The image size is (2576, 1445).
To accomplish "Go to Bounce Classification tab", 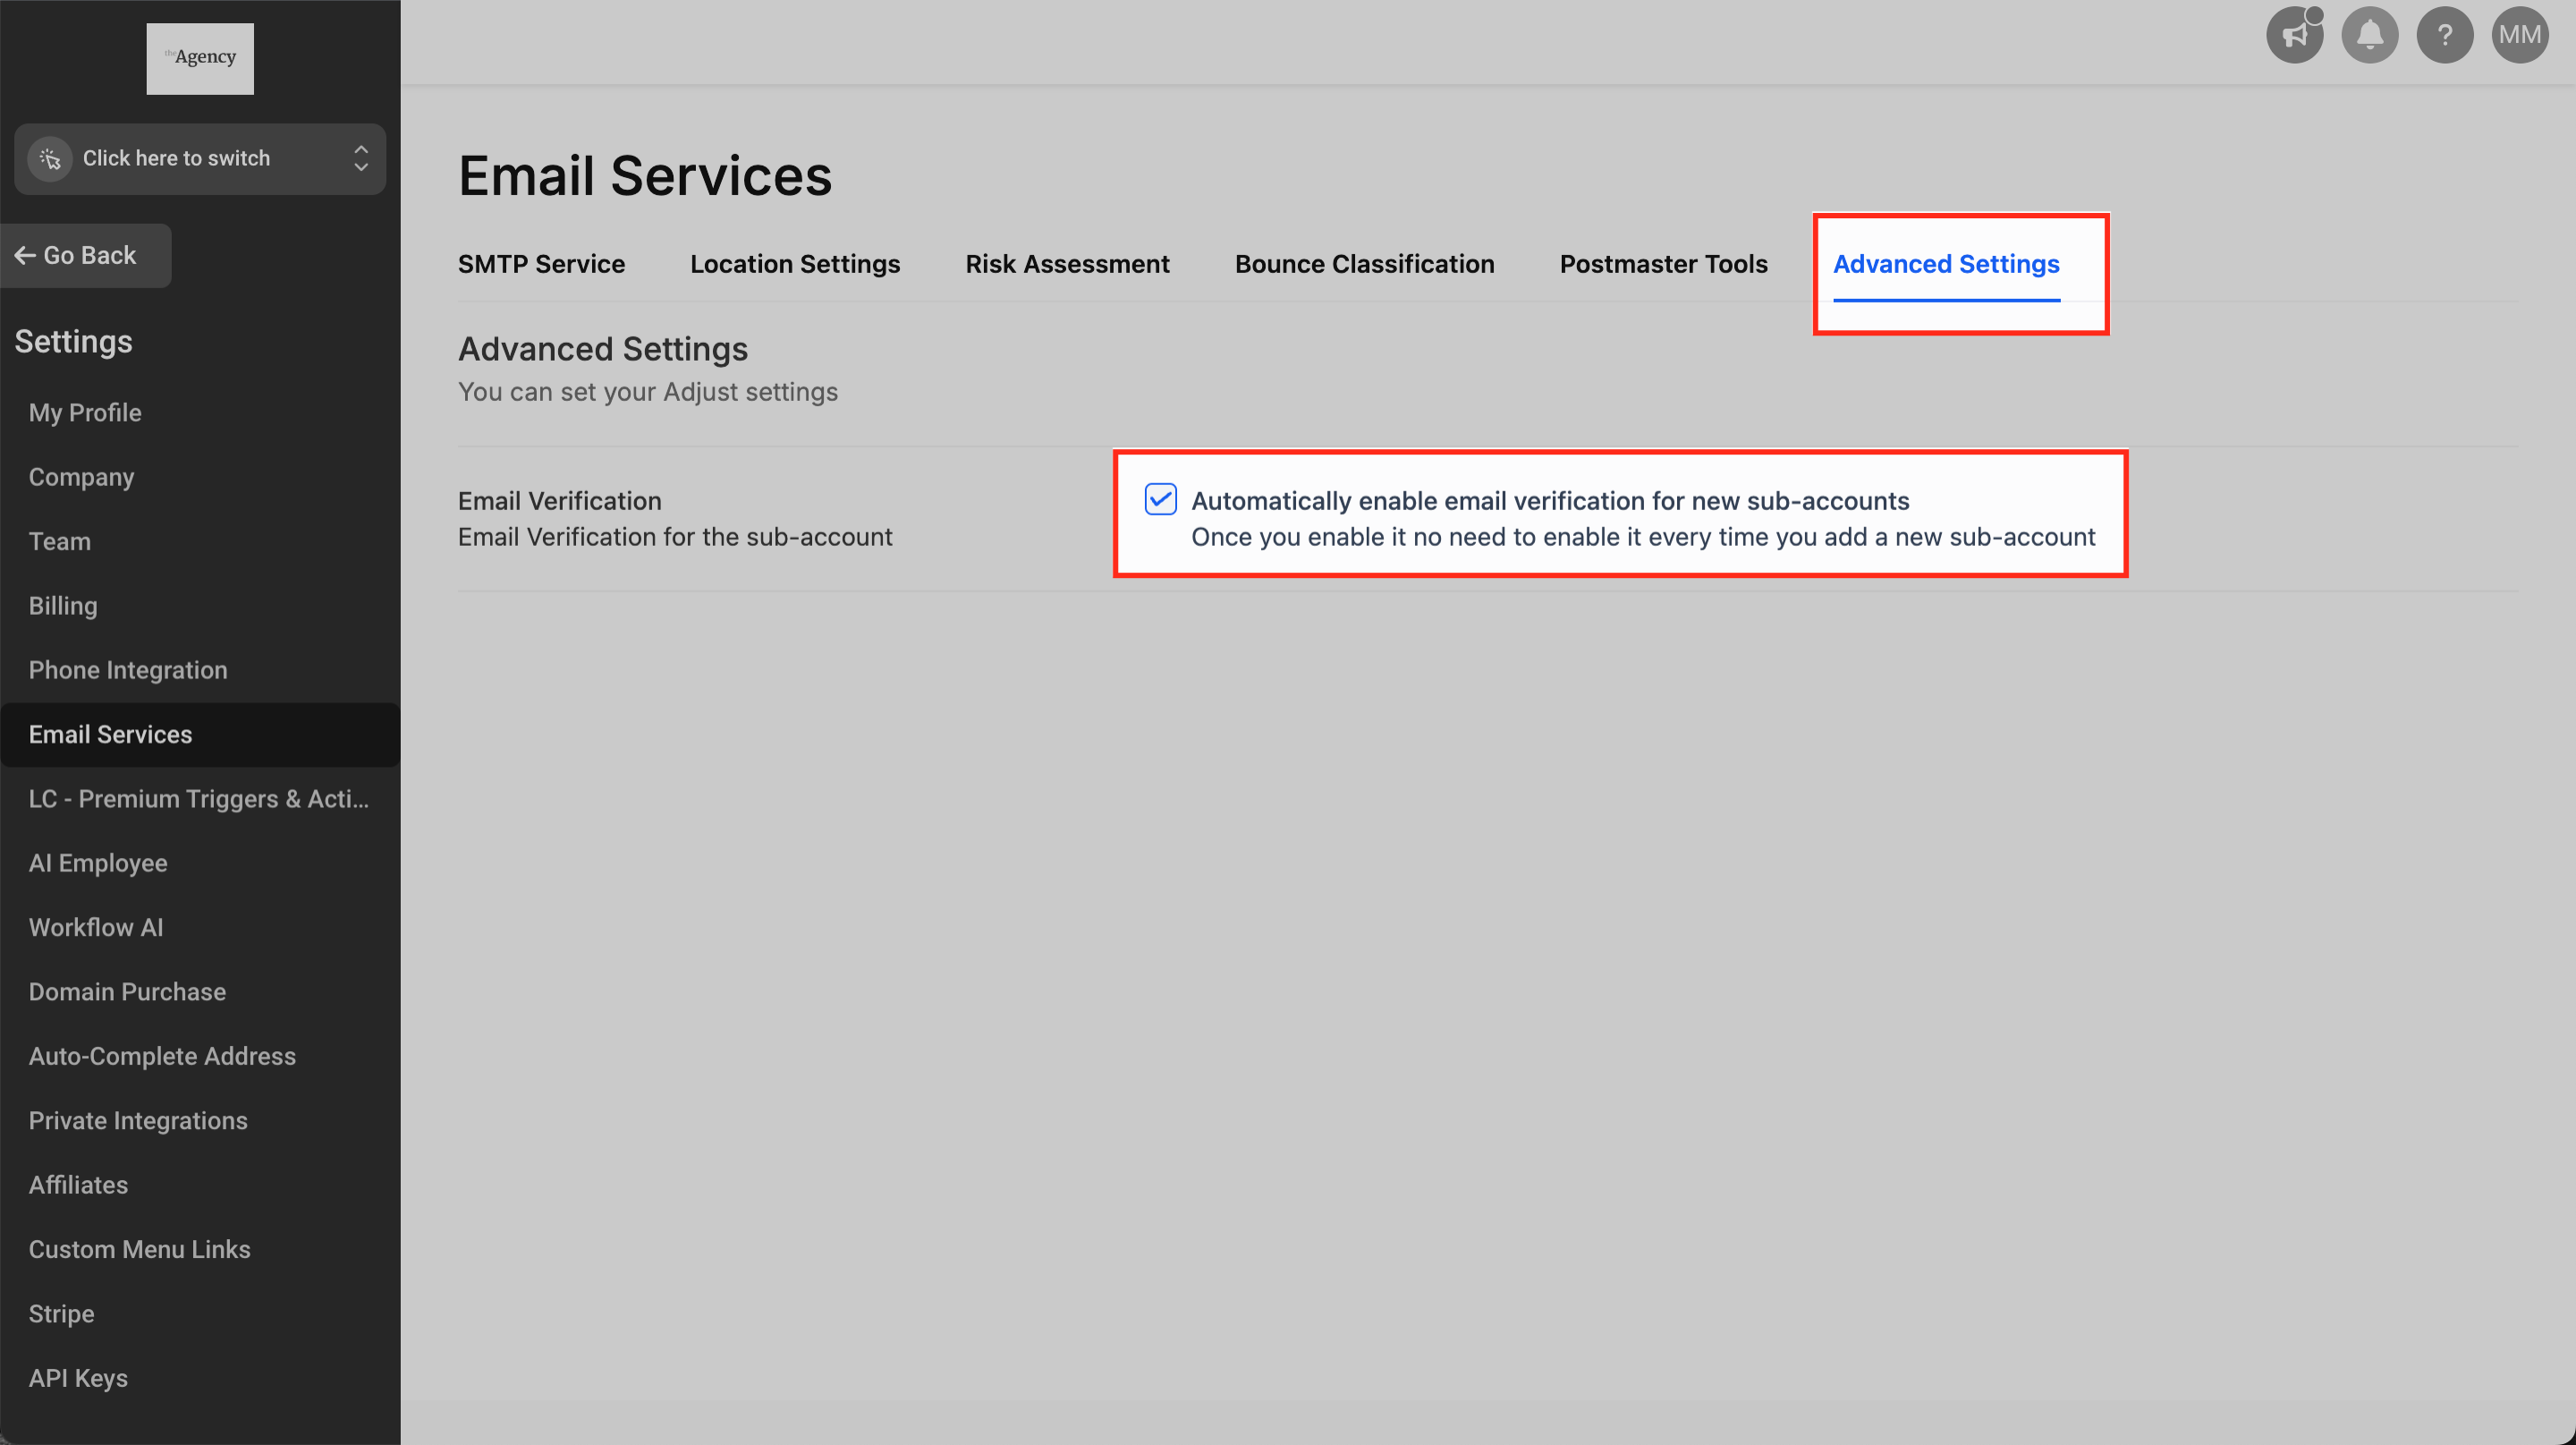I will click(x=1364, y=264).
